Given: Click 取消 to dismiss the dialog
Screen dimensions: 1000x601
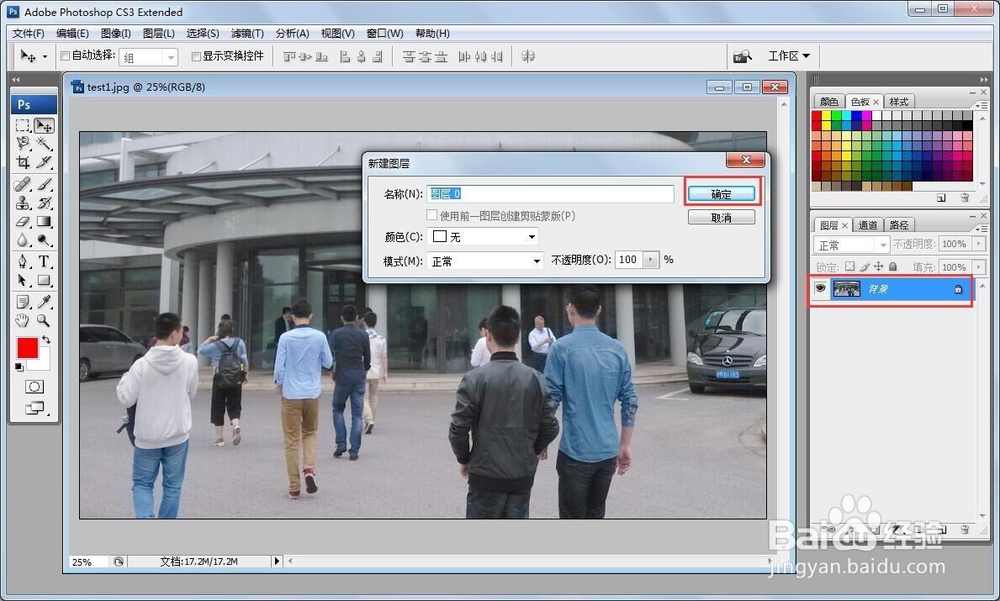Looking at the screenshot, I should coord(721,216).
